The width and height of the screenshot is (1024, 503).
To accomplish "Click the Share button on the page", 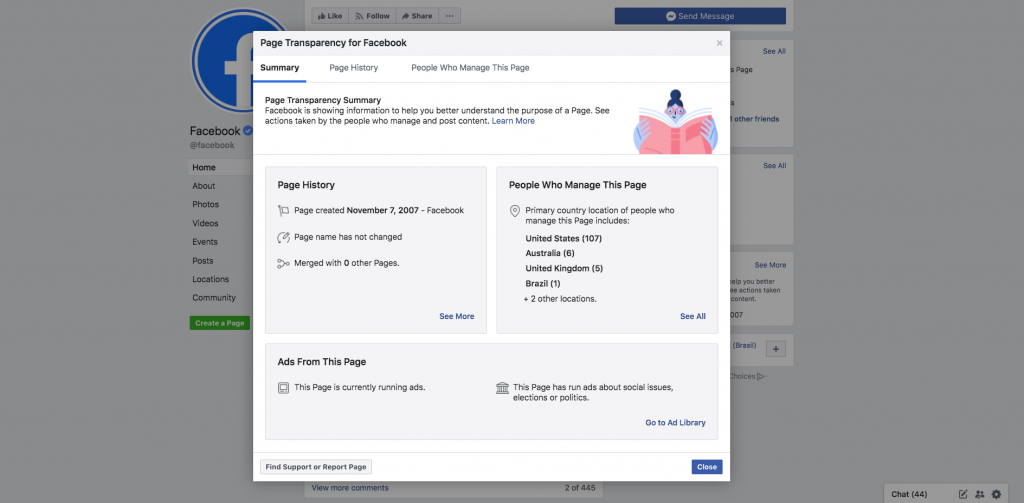I will 417,16.
